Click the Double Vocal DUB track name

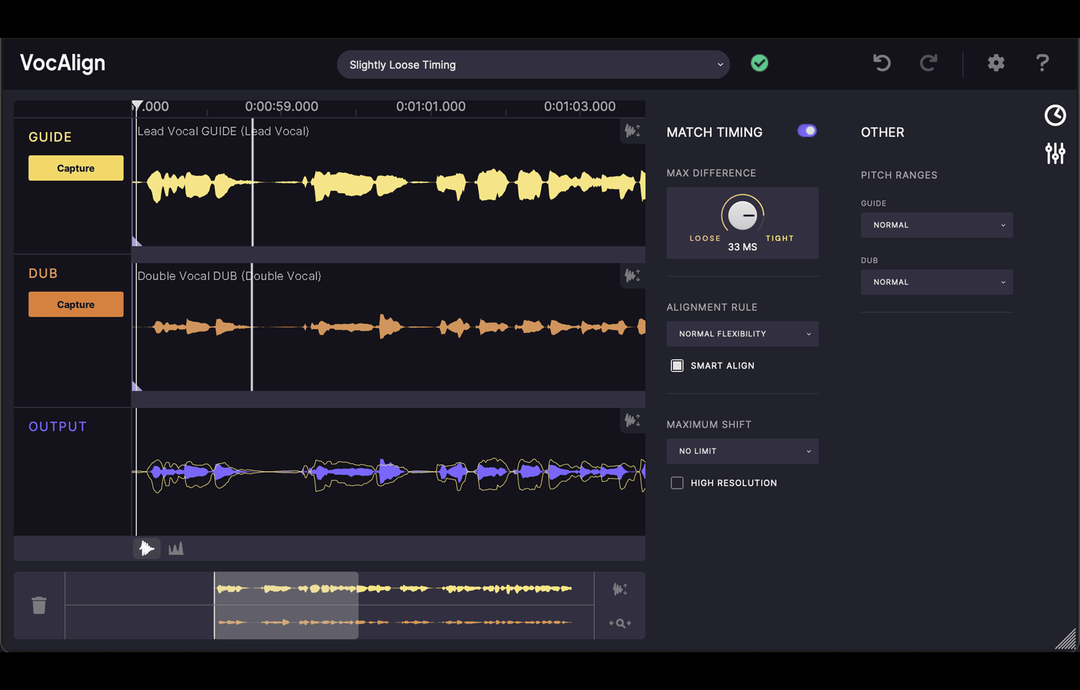click(x=229, y=276)
